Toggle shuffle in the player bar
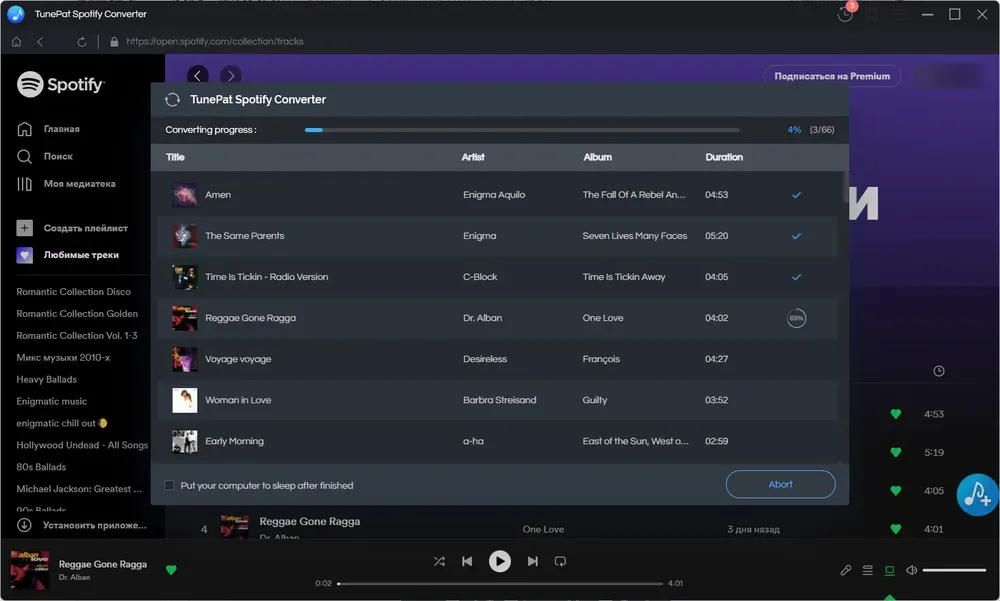Screen dimensions: 1000x601 point(439,561)
